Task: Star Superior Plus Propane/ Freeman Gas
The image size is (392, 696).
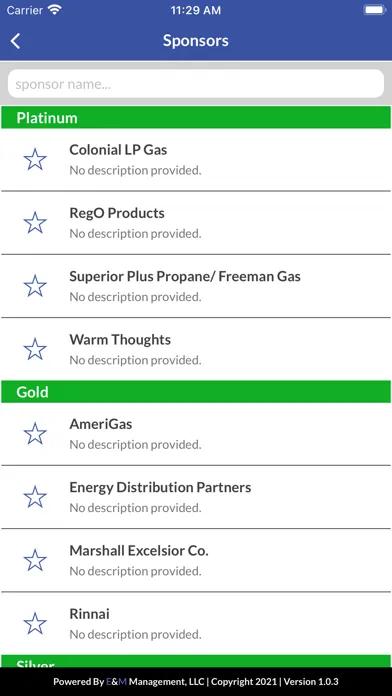Action: (35, 286)
